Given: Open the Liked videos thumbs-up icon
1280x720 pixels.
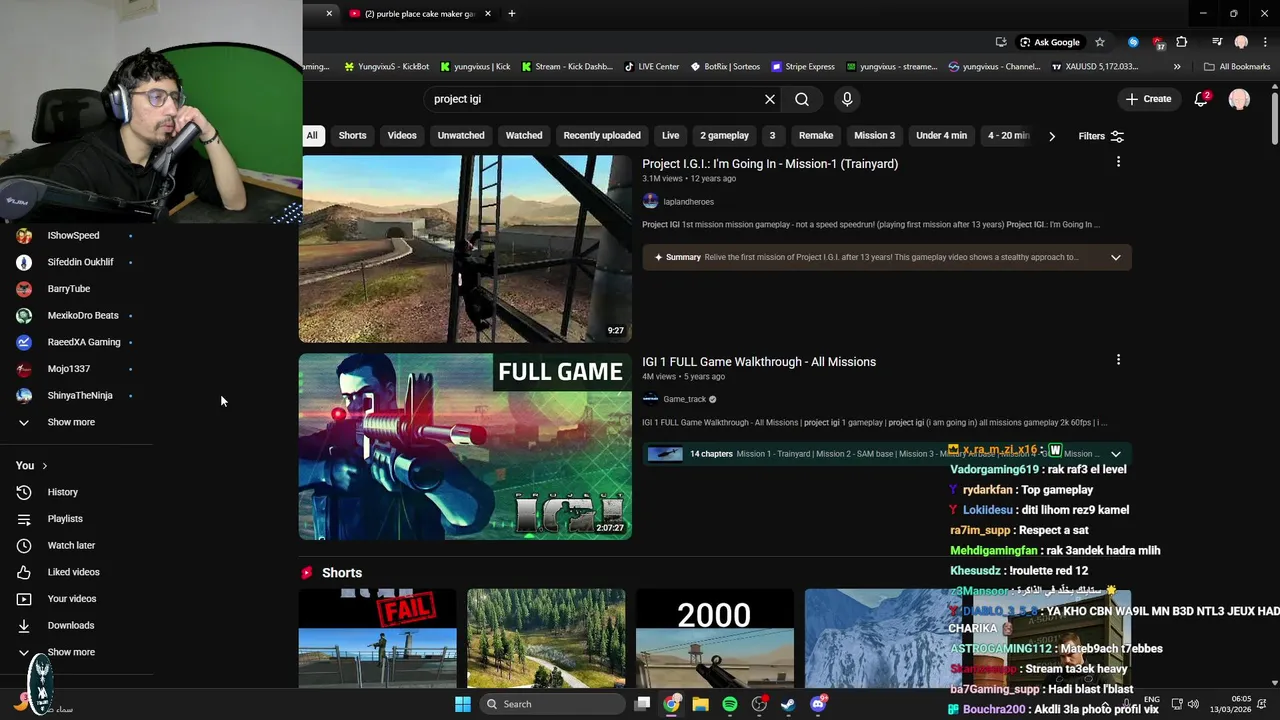Looking at the screenshot, I should (x=24, y=572).
